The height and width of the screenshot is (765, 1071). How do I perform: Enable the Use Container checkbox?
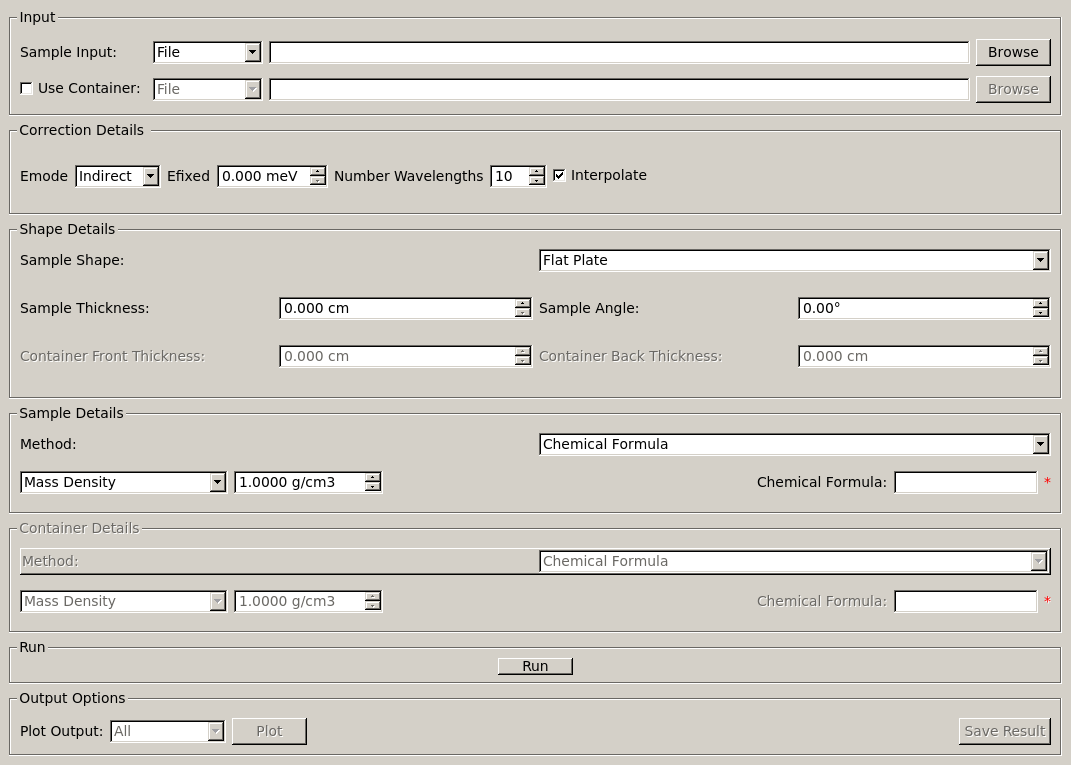tap(27, 89)
